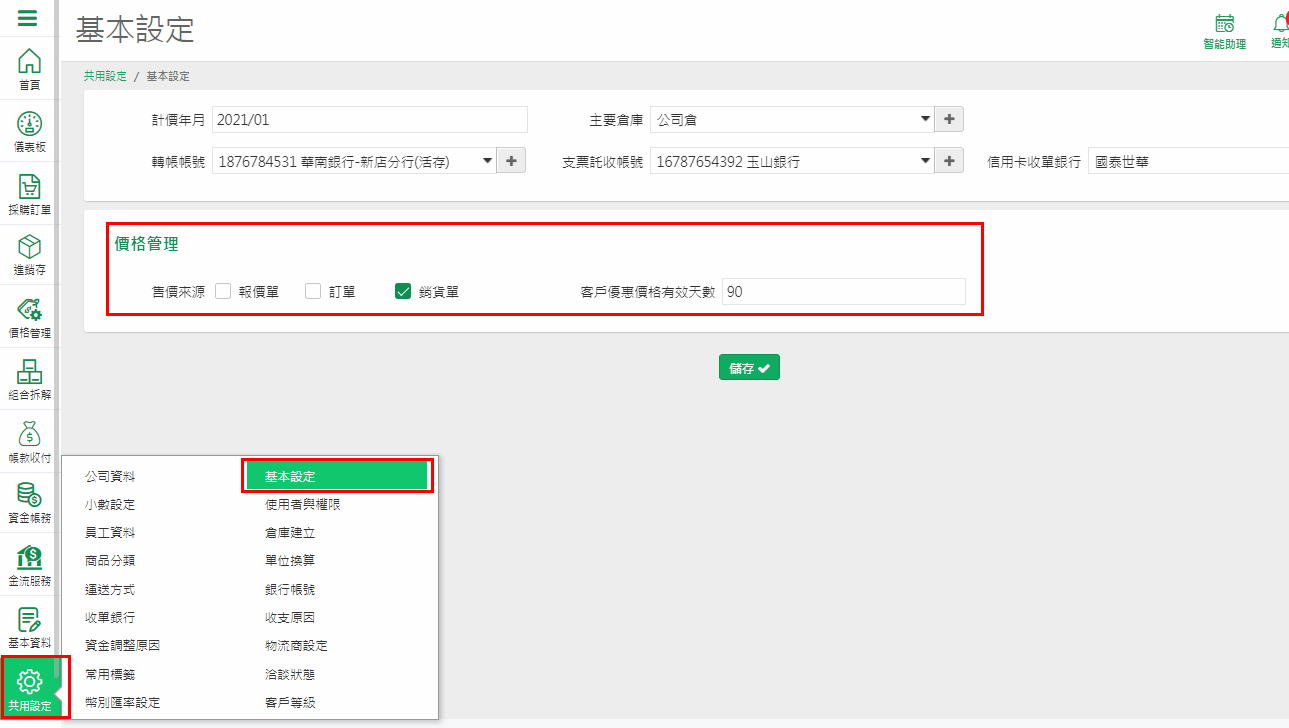1289x728 pixels.
Task: Select 小數設定 menu entry
Action: click(x=110, y=504)
